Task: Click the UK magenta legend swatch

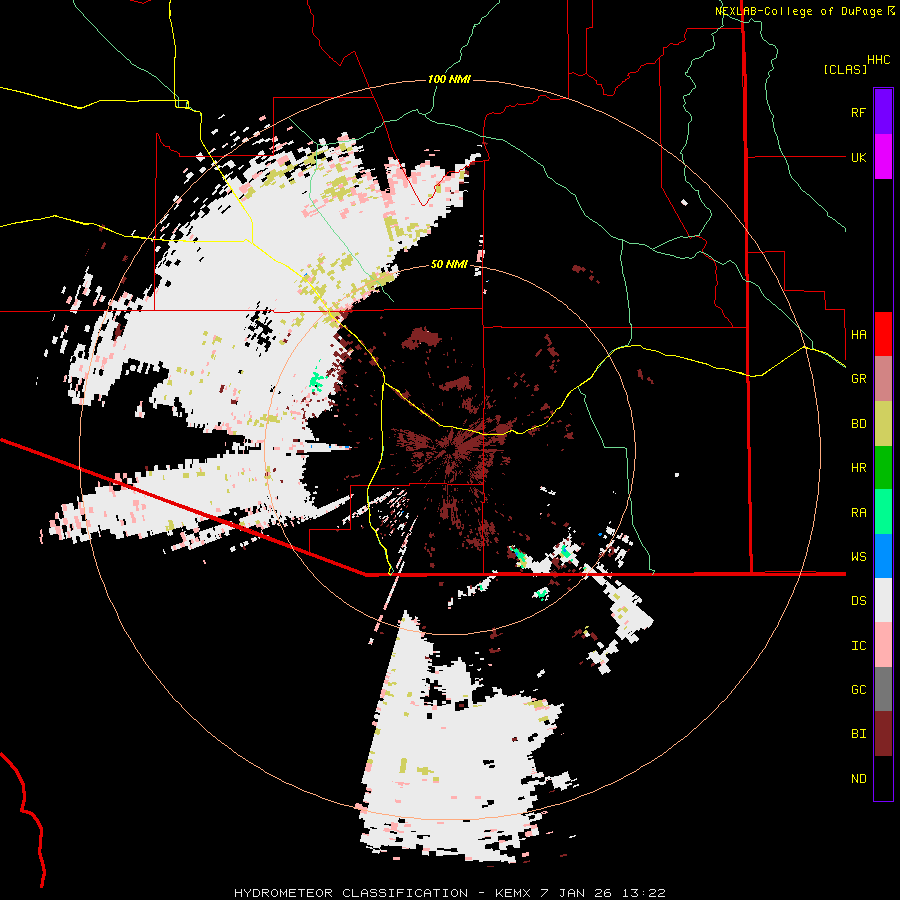Action: (883, 157)
